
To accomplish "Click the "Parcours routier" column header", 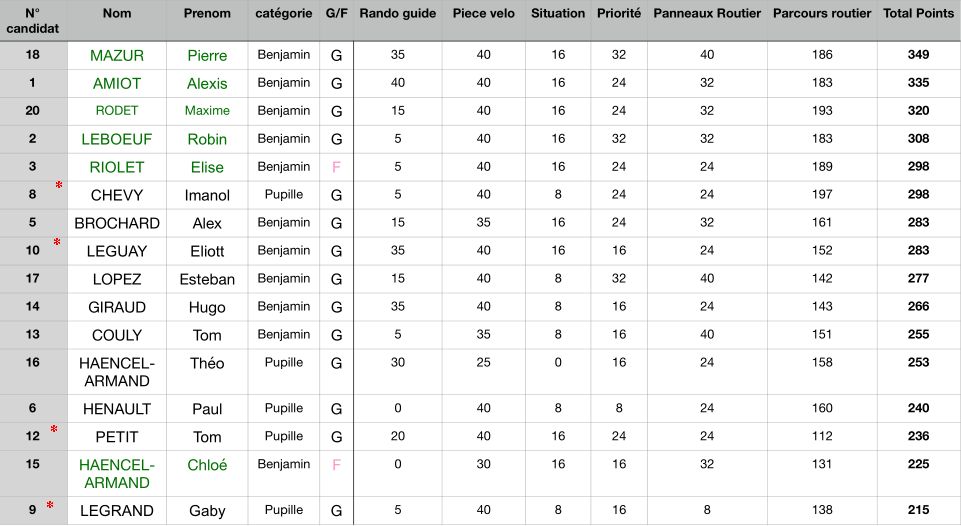I will pos(822,14).
